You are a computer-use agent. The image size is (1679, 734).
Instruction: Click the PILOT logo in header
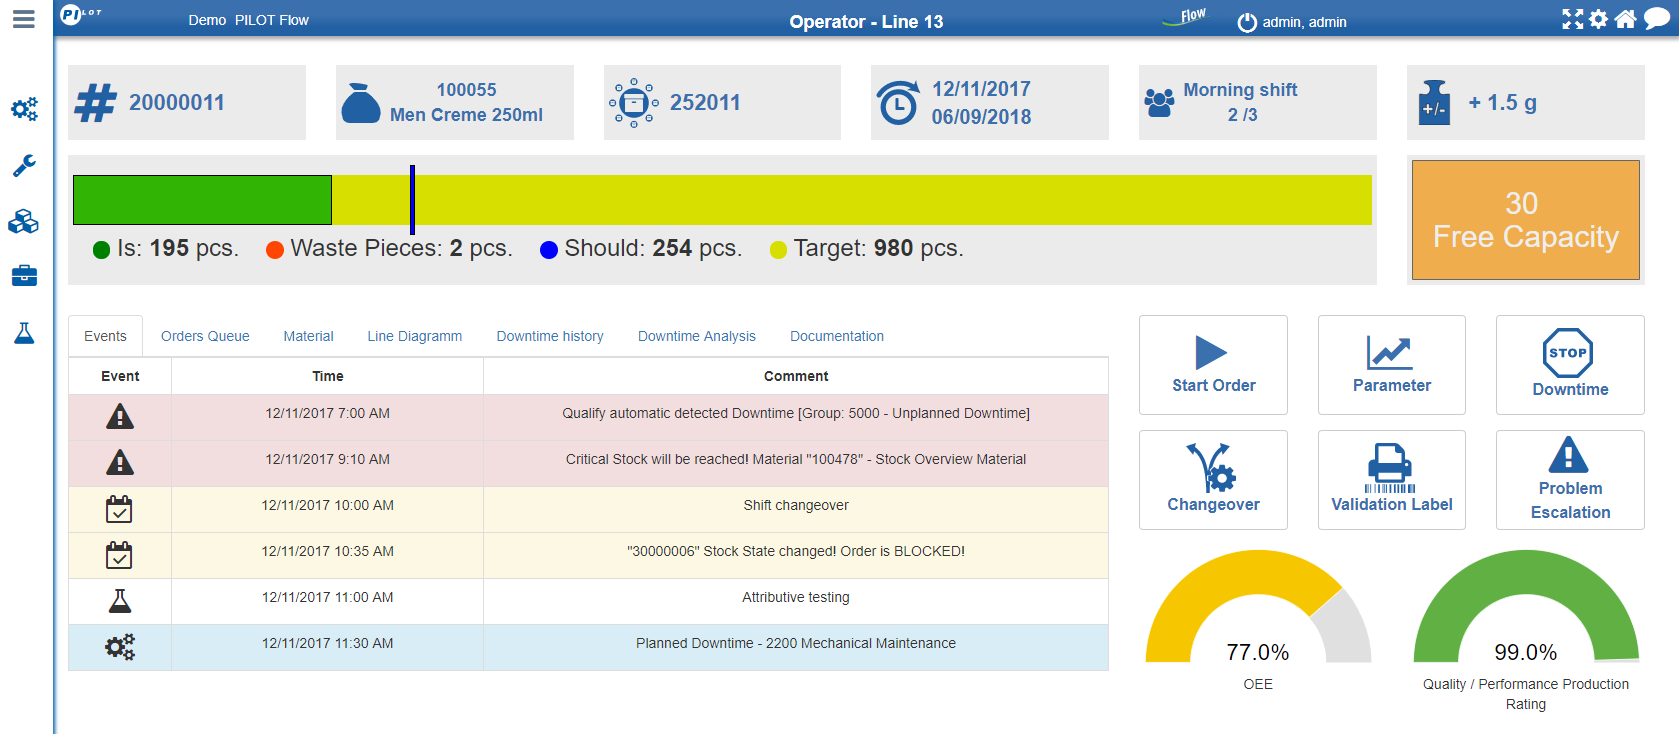(x=80, y=14)
